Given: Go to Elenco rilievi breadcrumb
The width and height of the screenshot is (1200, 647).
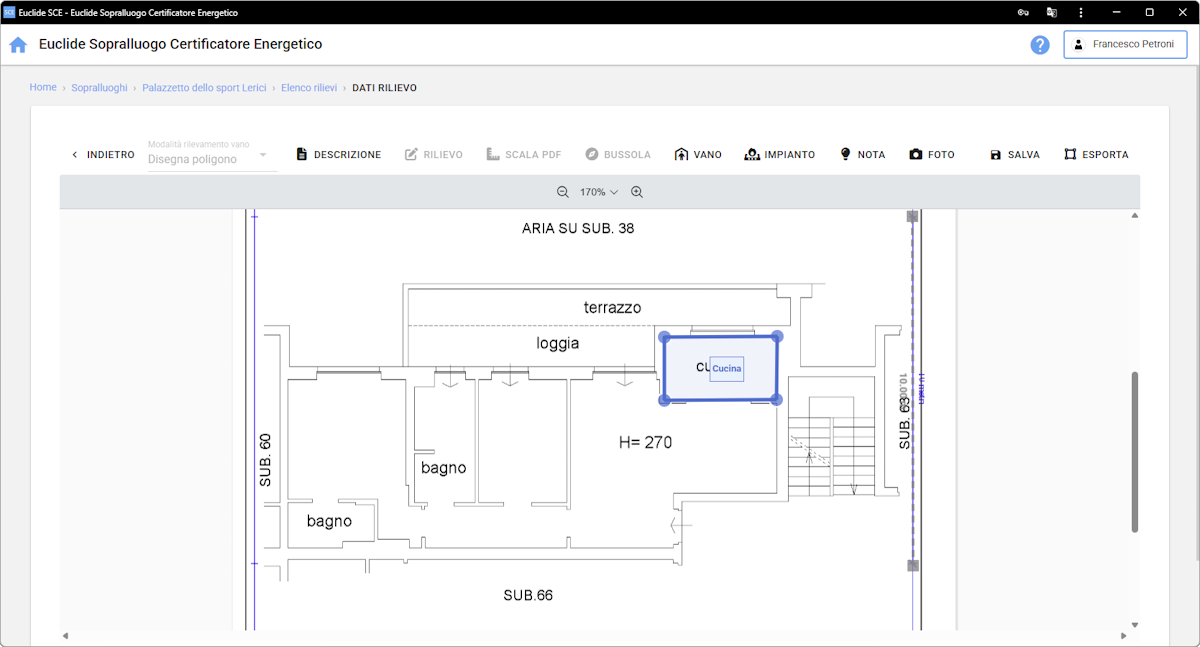Looking at the screenshot, I should tap(309, 88).
